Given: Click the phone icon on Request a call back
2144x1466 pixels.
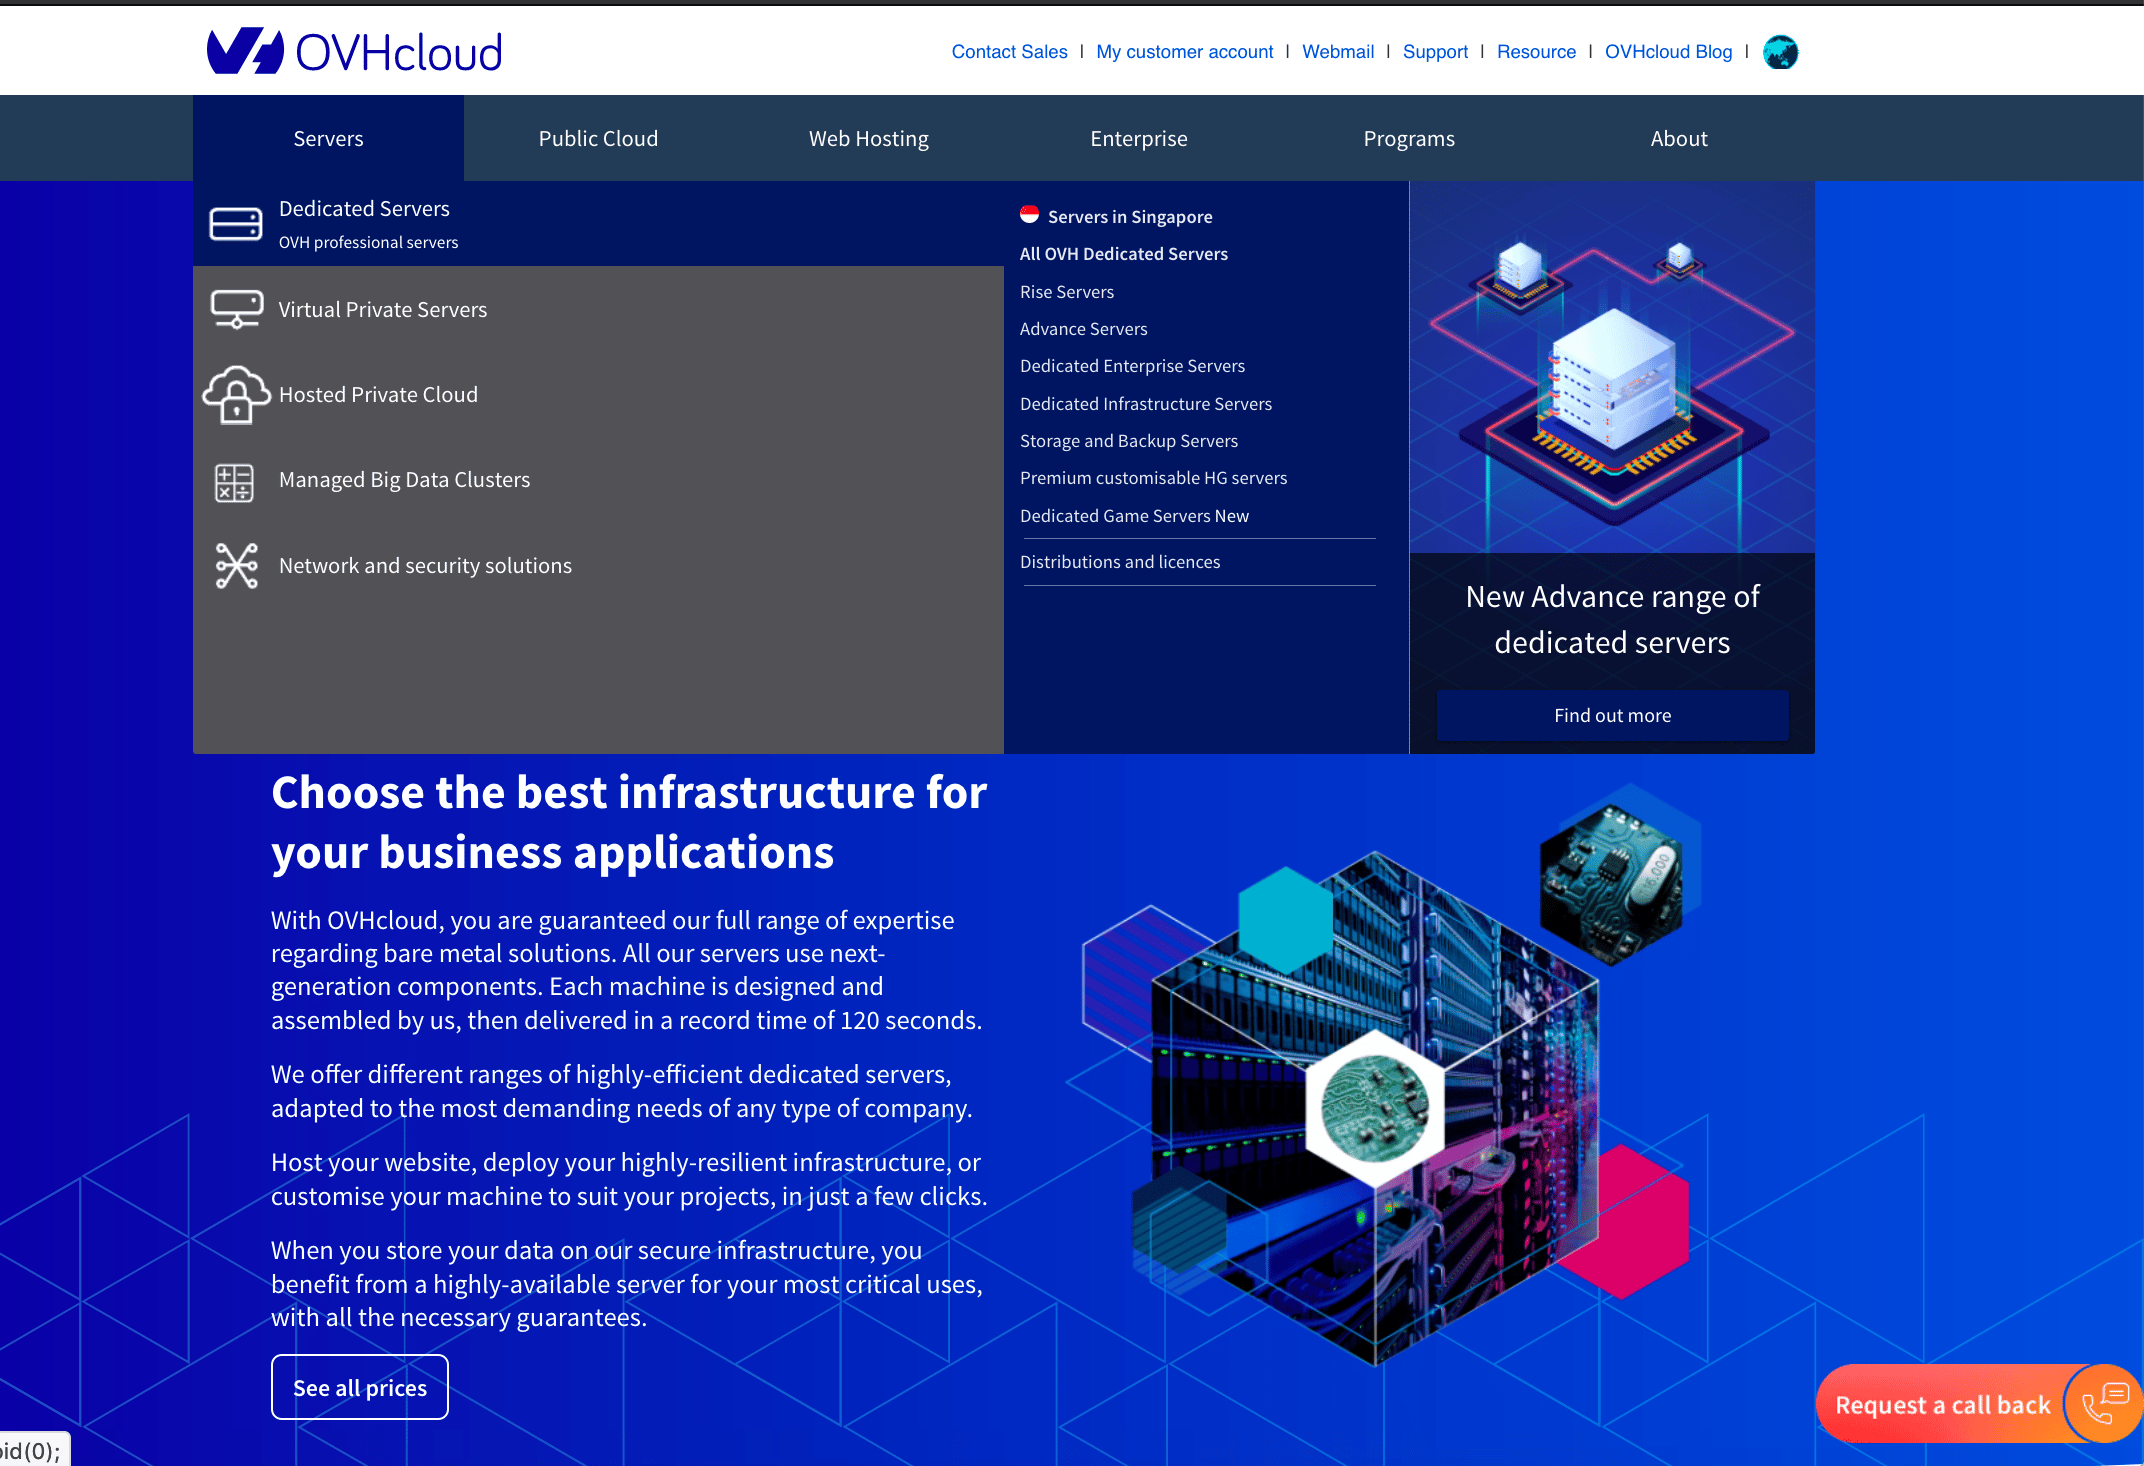Looking at the screenshot, I should [x=2107, y=1403].
